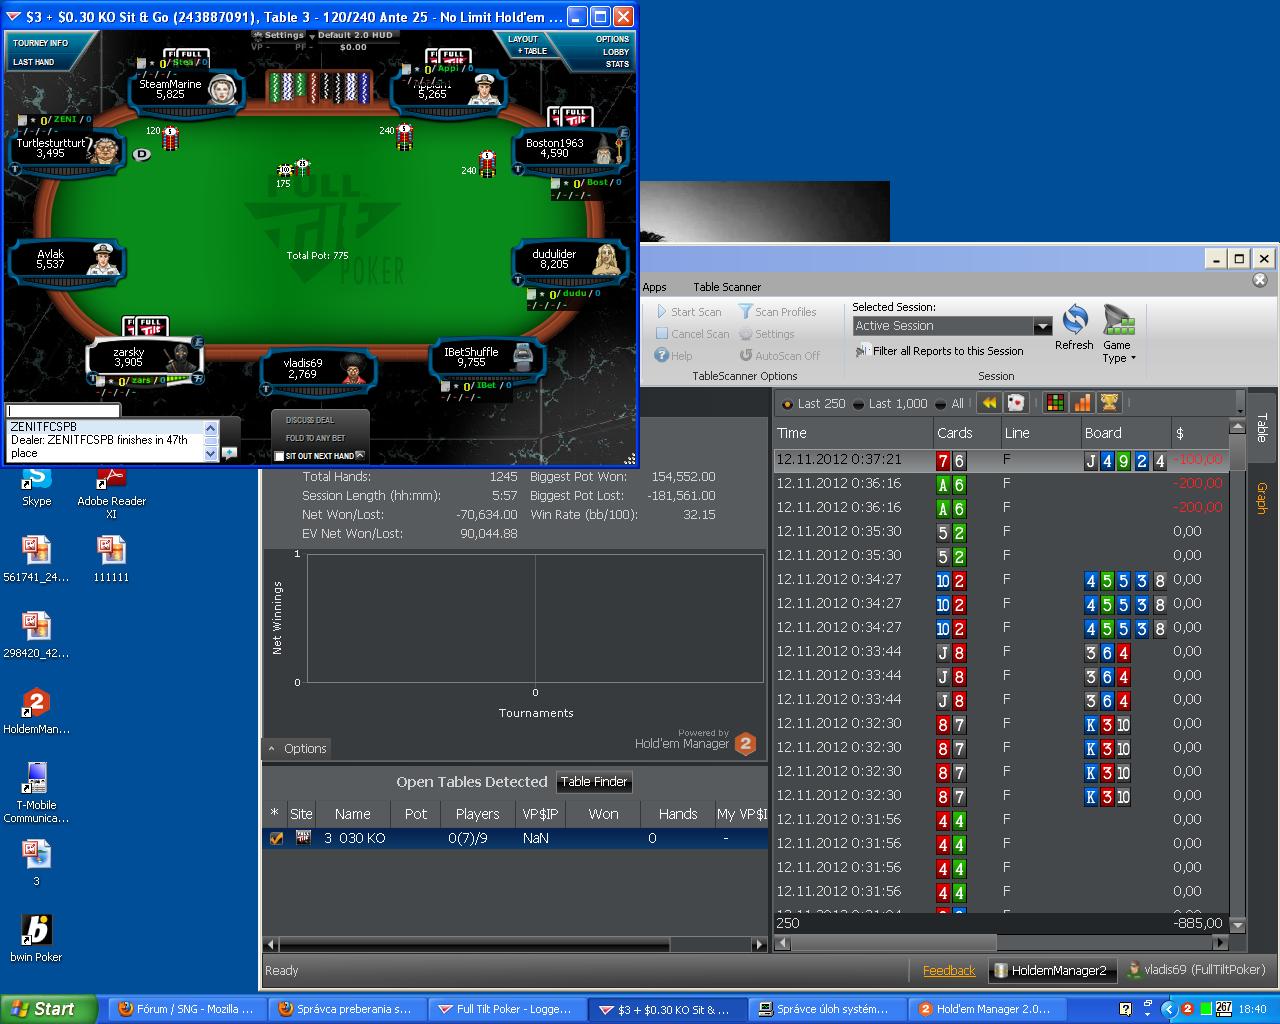Click the chat text input field
Image resolution: width=1280 pixels, height=1024 pixels.
pos(63,411)
